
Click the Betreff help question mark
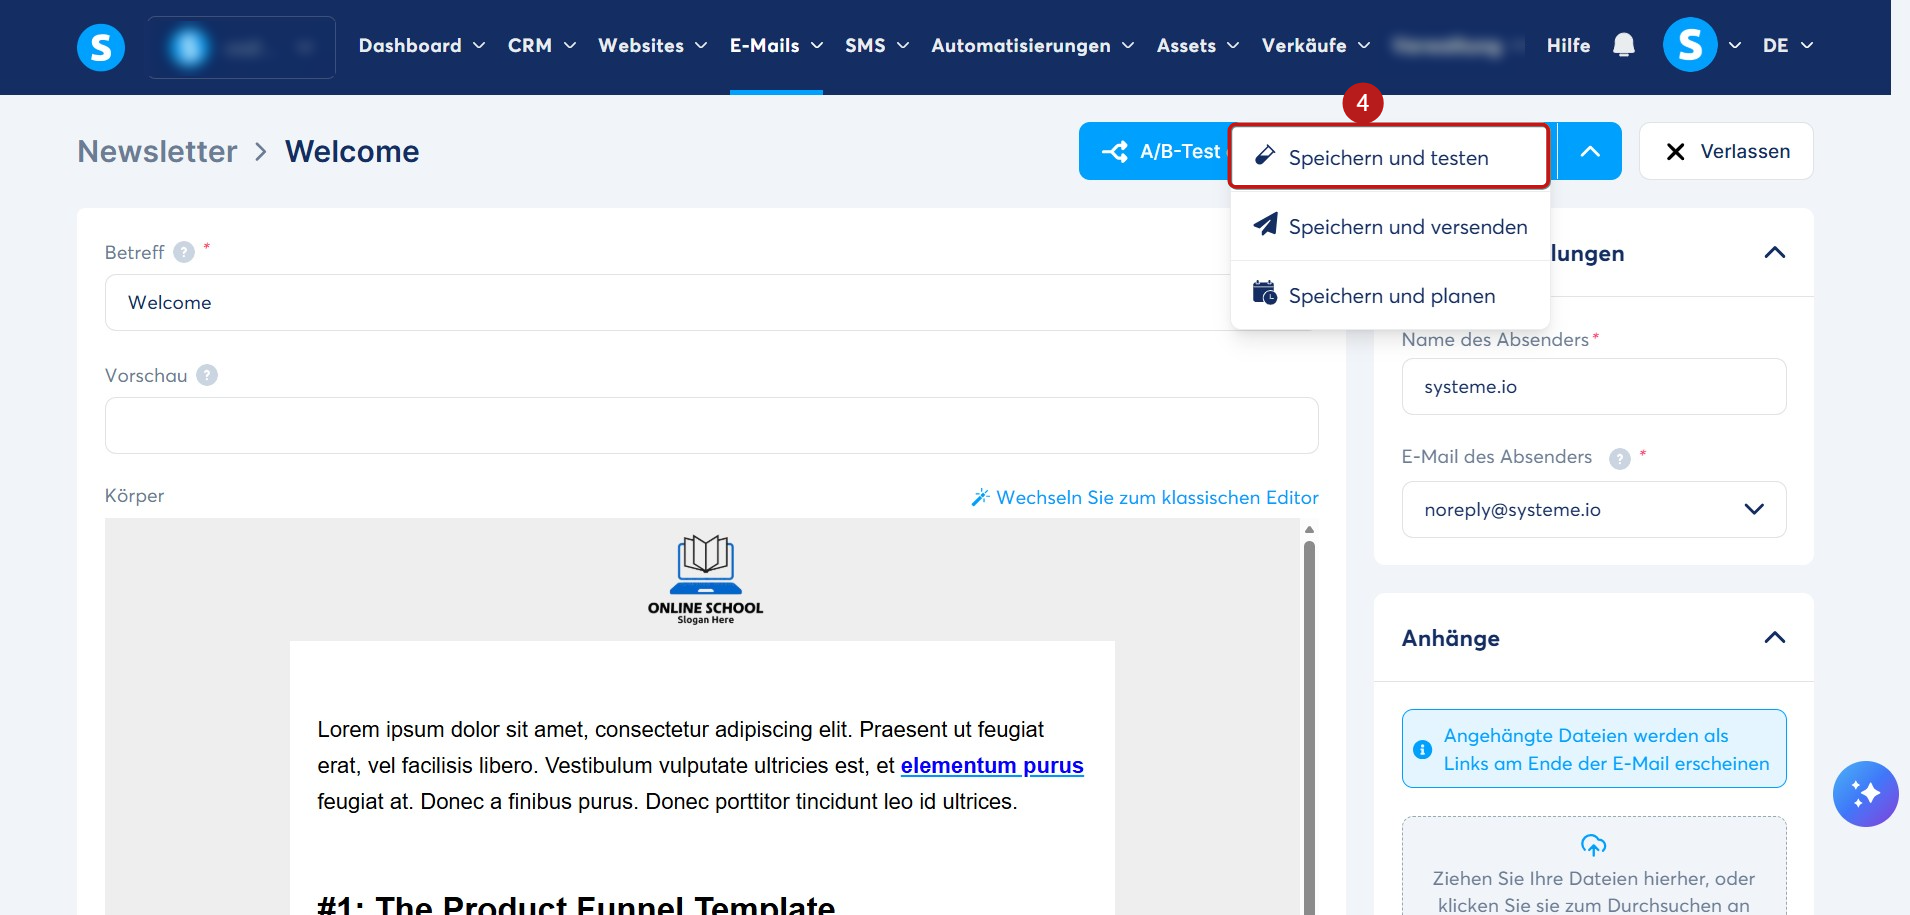(184, 252)
